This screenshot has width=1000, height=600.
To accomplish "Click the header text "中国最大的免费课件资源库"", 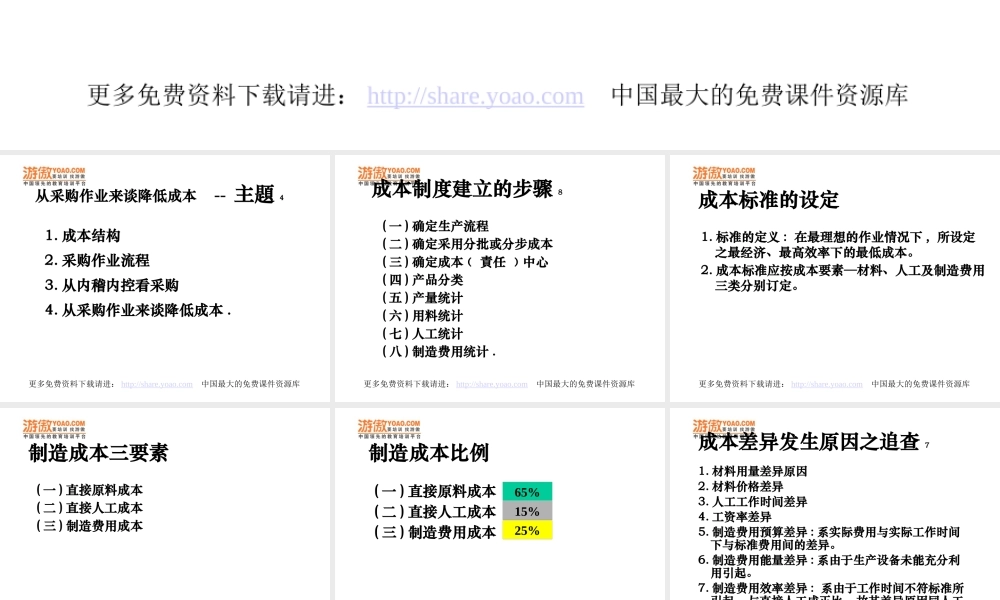I will pos(760,96).
